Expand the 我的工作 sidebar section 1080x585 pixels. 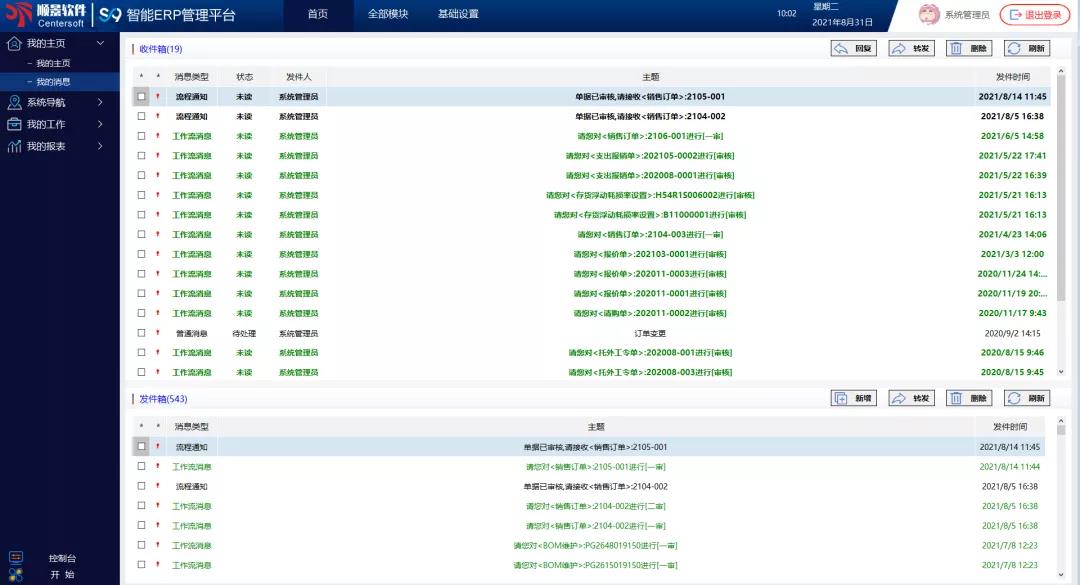(x=59, y=124)
